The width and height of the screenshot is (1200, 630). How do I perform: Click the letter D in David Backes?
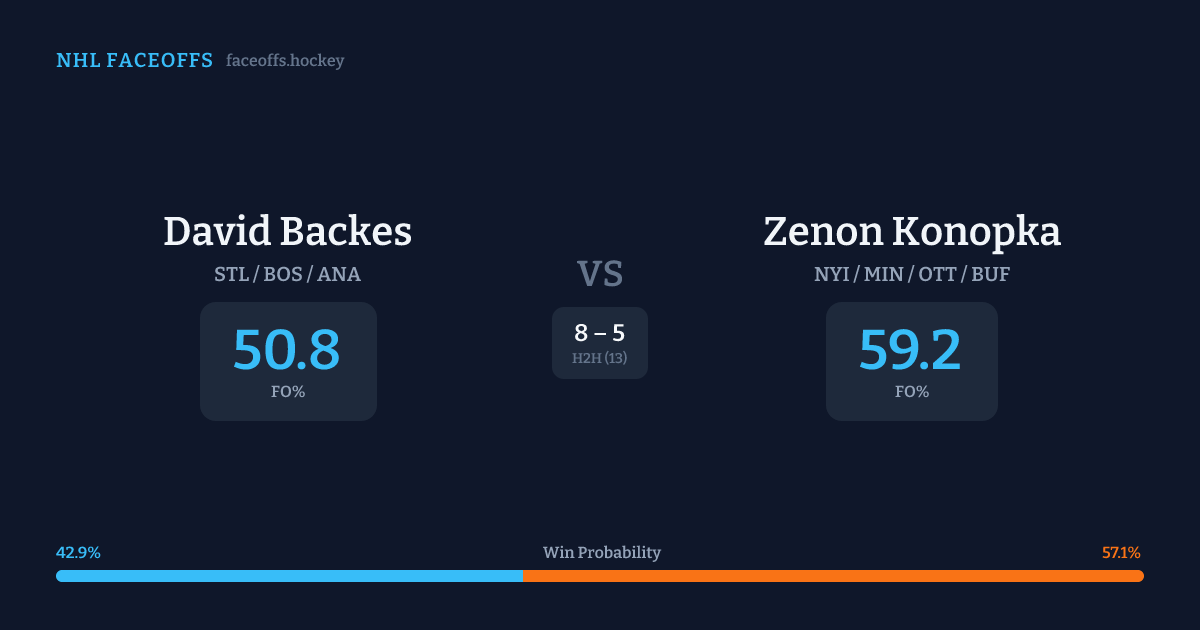(x=178, y=232)
